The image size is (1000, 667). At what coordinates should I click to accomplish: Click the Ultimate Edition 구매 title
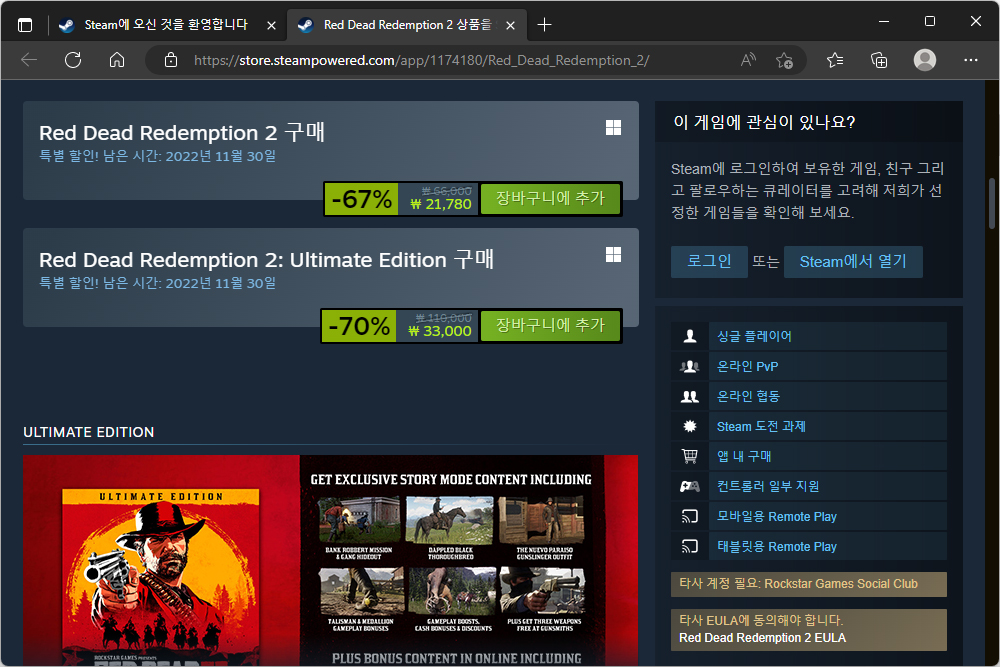click(x=266, y=259)
